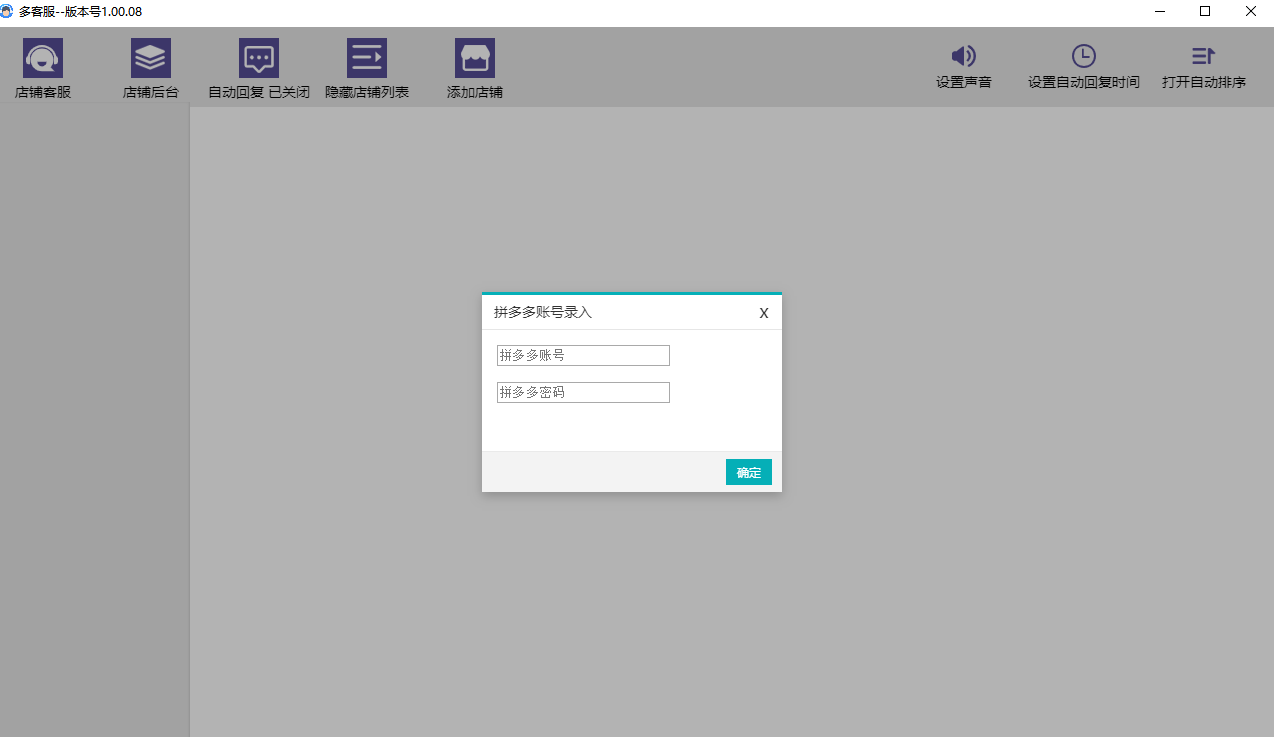Open the 店铺后台 layers icon
This screenshot has height=737, width=1274.
[151, 58]
